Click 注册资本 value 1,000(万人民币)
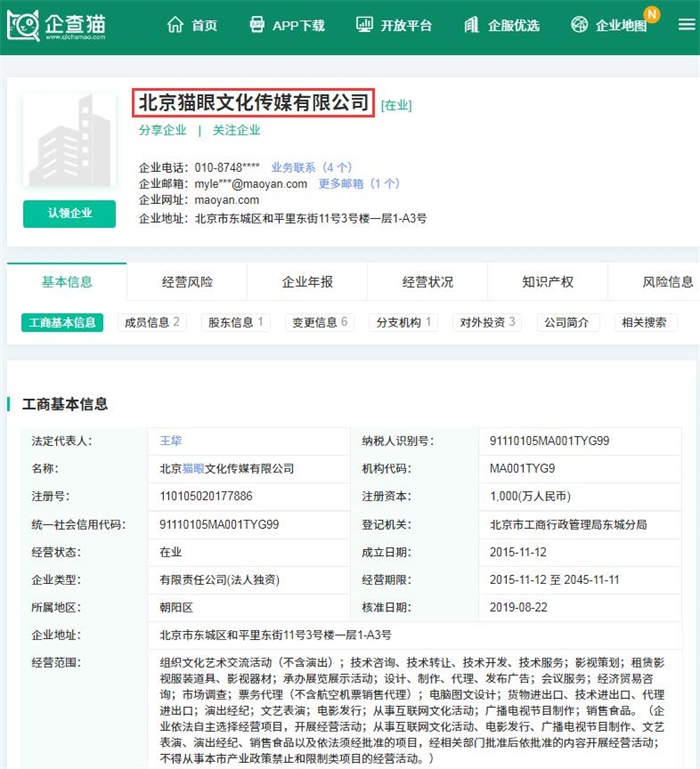This screenshot has width=700, height=769. click(530, 496)
